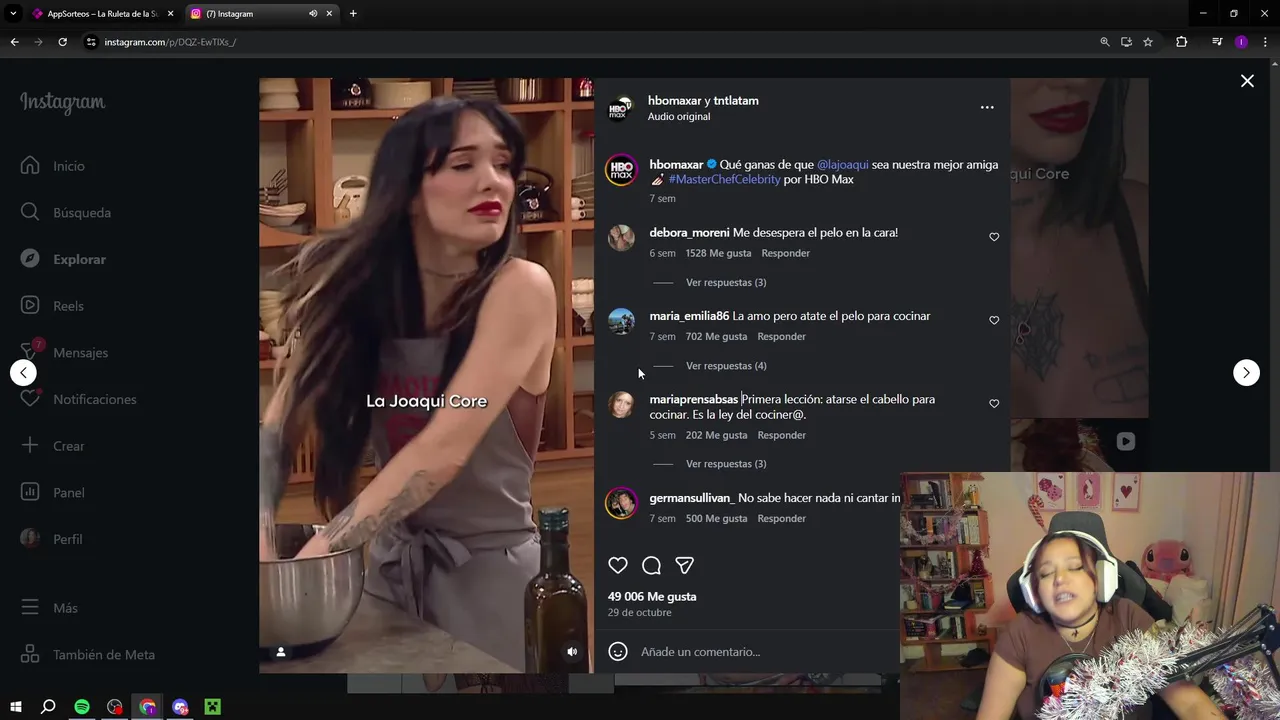Open Chrome three-dot menu
This screenshot has width=1280, height=720.
tap(1265, 42)
